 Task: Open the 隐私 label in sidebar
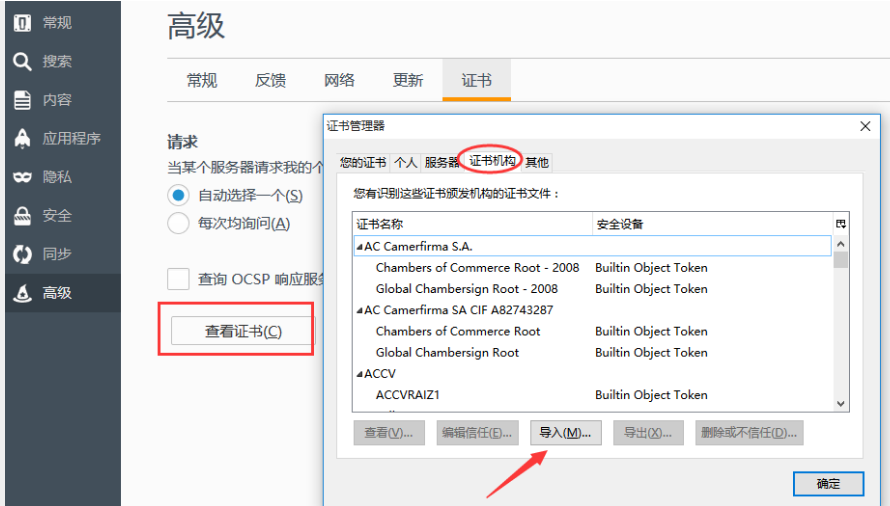click(57, 177)
